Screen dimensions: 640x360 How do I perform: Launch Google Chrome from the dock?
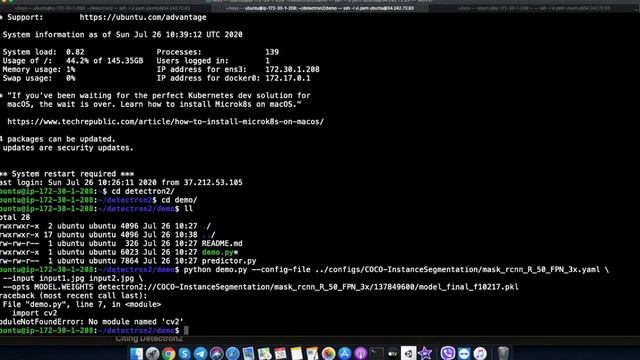(168, 353)
